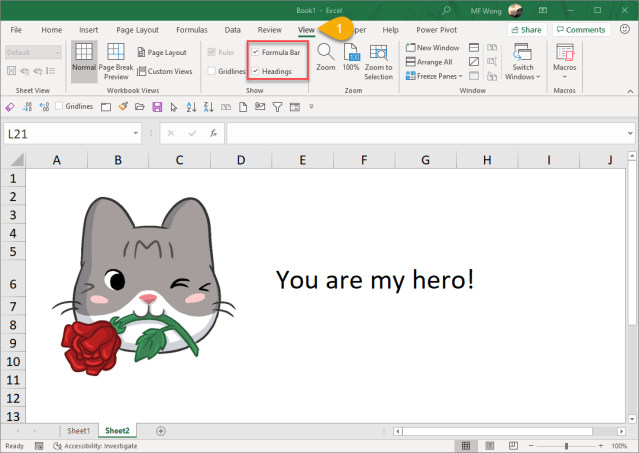639x453 pixels.
Task: Open the Zoom dialog magnifier
Action: click(x=326, y=57)
